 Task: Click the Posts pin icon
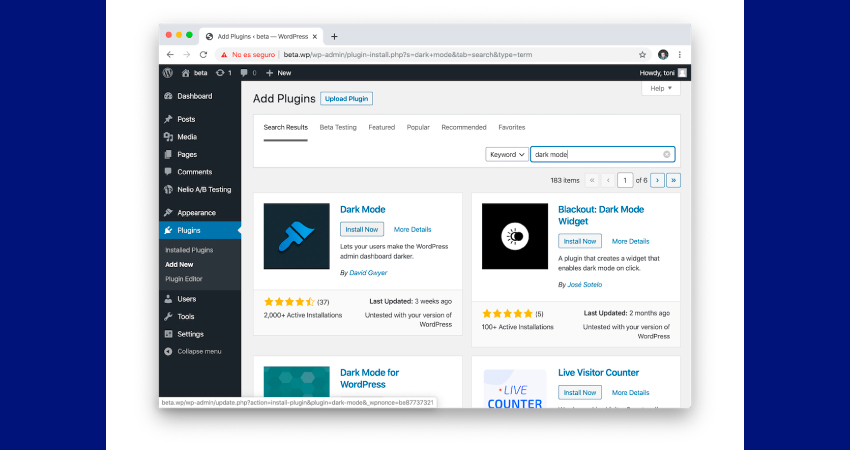tap(169, 119)
